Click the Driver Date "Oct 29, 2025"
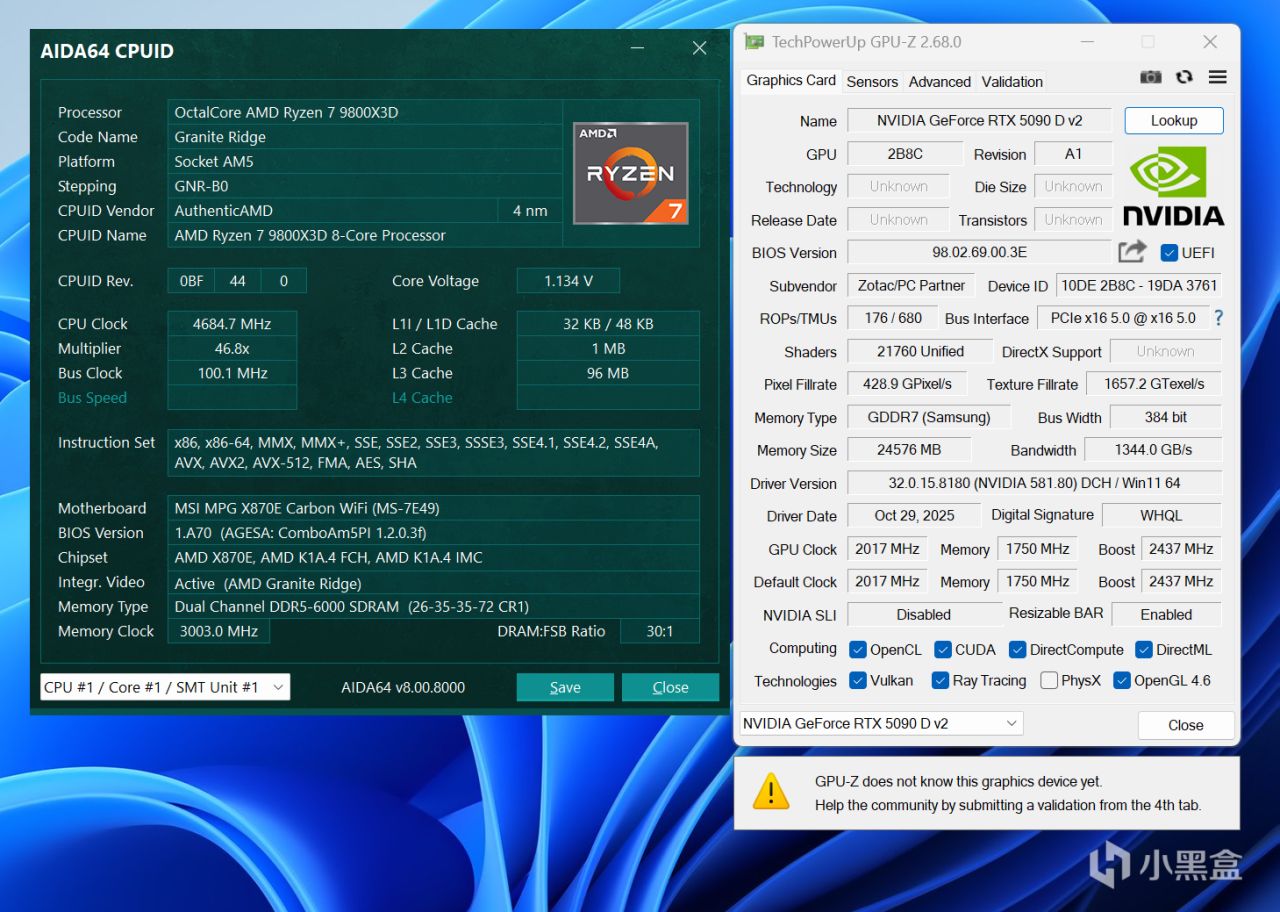The width and height of the screenshot is (1280, 912). 914,516
